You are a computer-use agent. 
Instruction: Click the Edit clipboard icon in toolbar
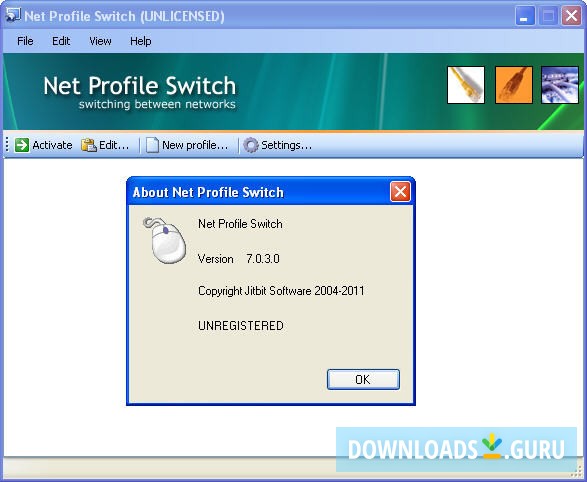point(89,145)
